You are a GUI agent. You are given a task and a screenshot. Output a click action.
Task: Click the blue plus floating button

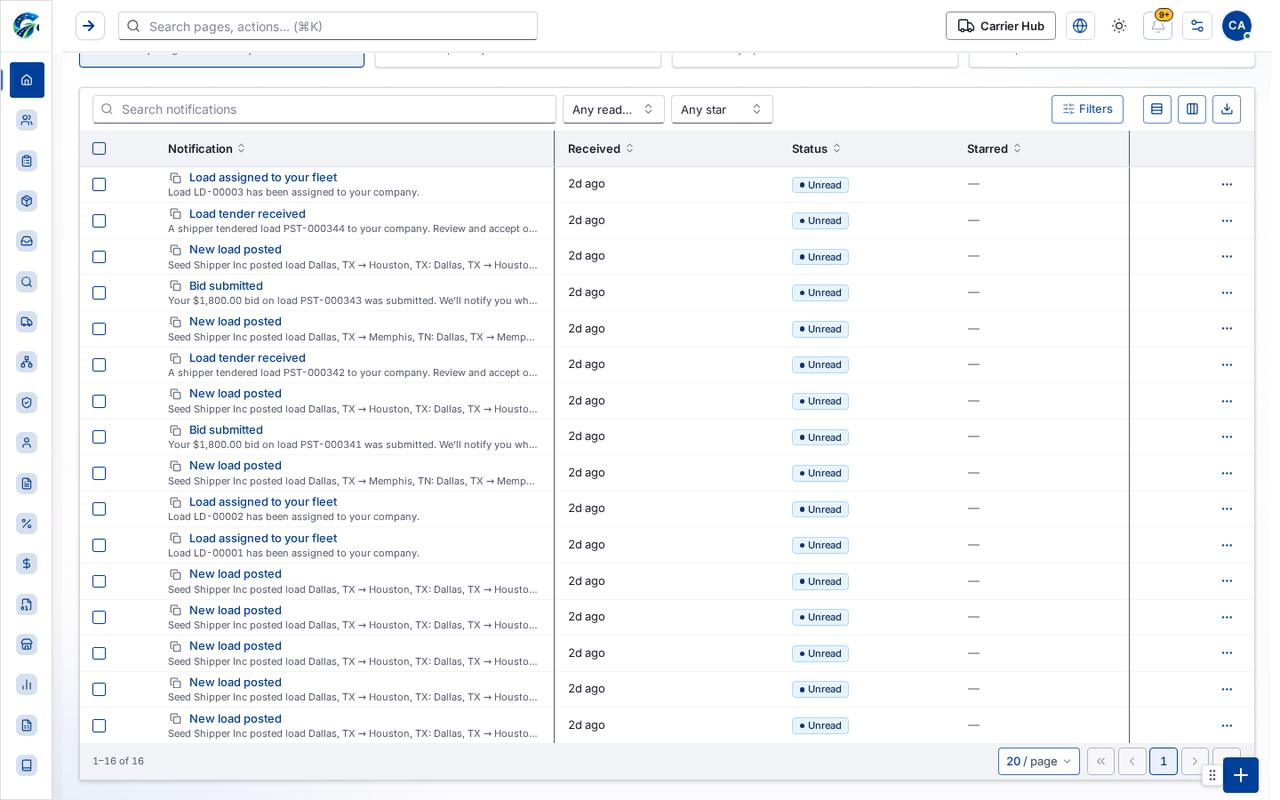1241,775
